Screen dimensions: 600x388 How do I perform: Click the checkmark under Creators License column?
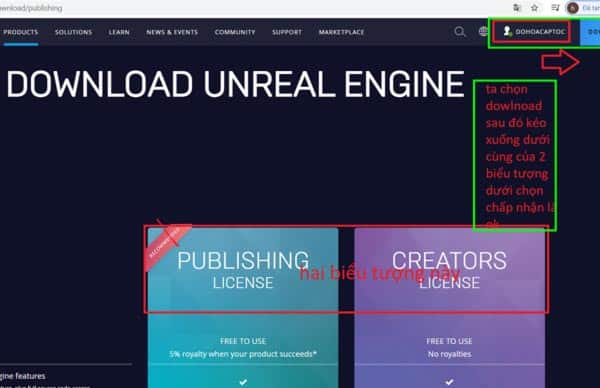click(449, 381)
